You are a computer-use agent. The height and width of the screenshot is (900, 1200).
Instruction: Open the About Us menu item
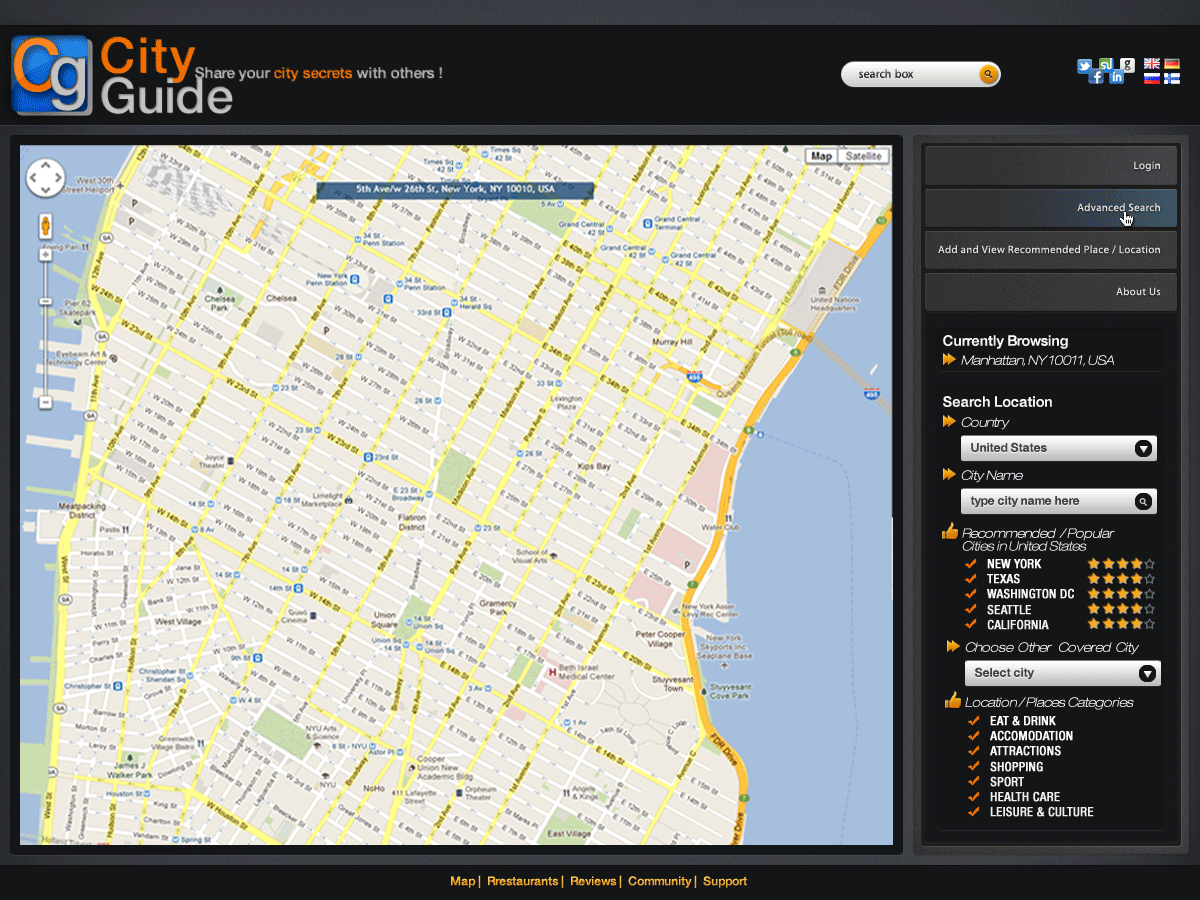click(1051, 292)
